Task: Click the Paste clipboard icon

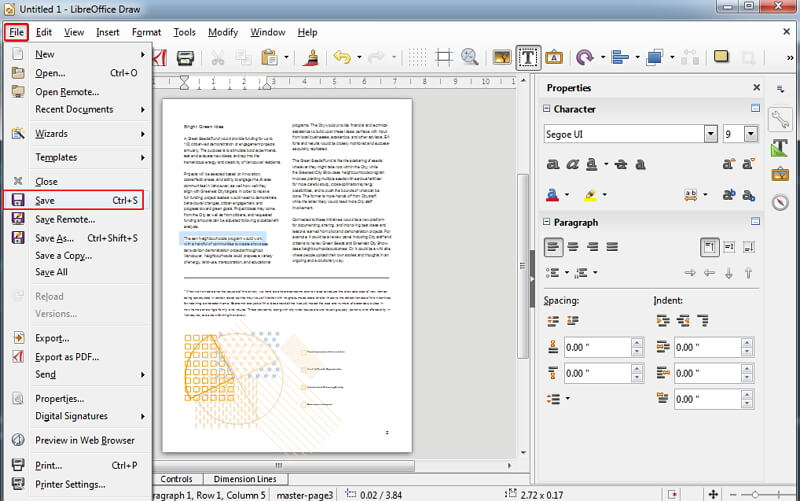Action: (269, 58)
